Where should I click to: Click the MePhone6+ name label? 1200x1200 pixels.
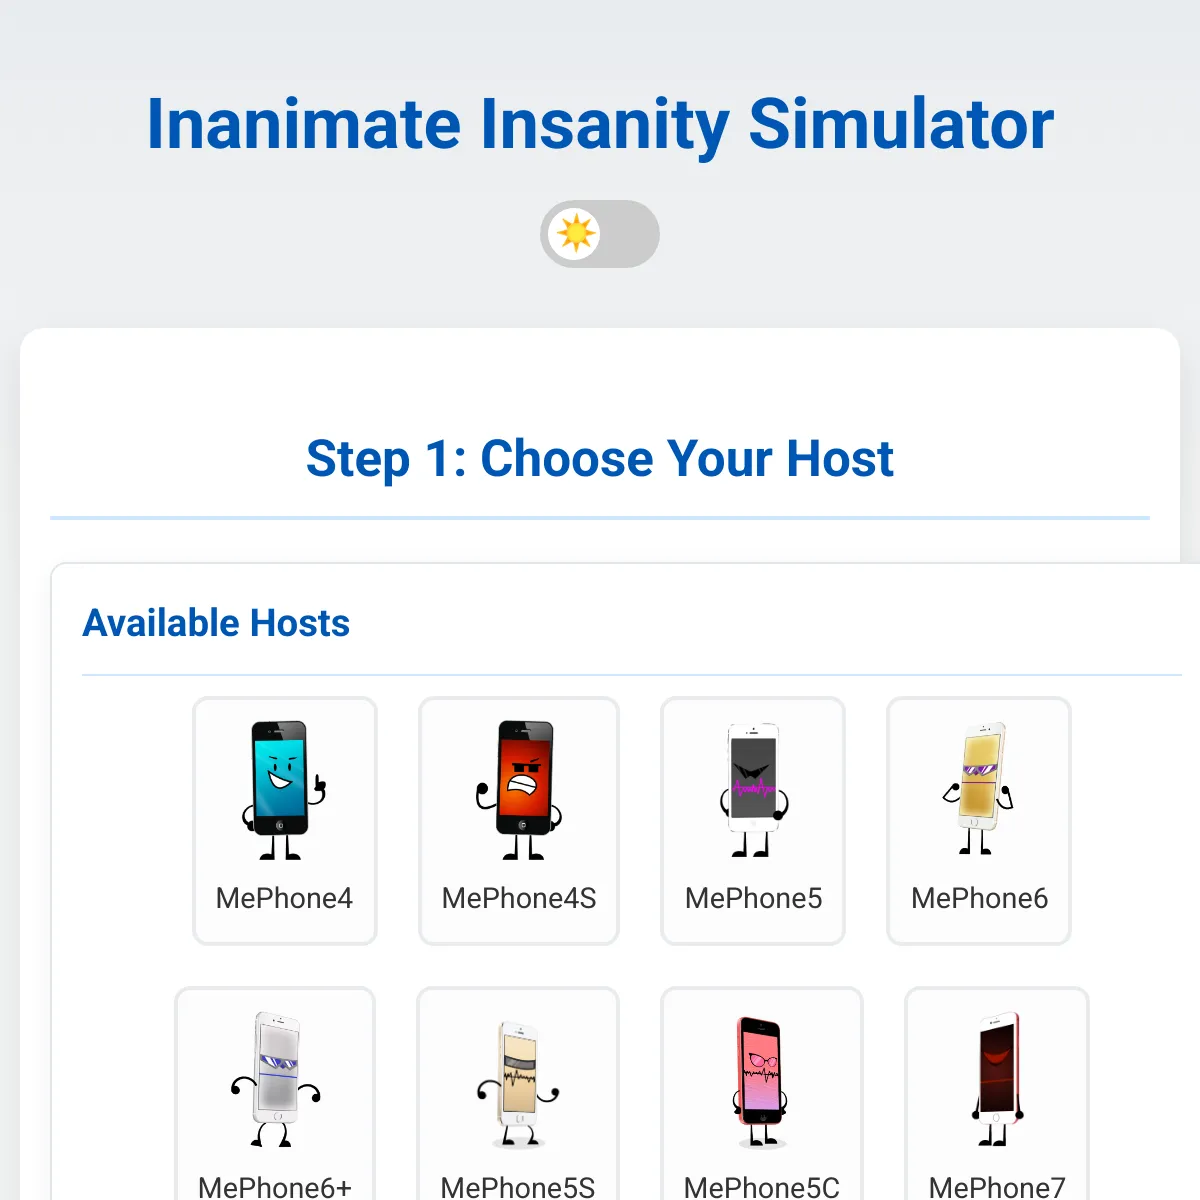(275, 1187)
